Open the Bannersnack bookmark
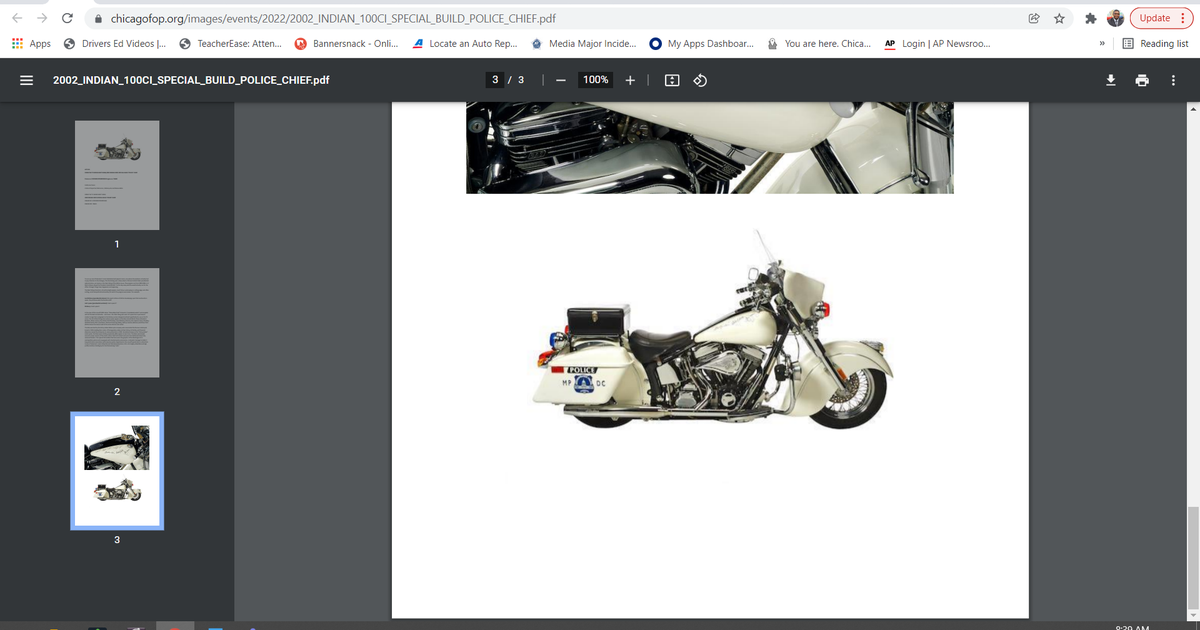This screenshot has width=1200, height=630. pyautogui.click(x=346, y=44)
